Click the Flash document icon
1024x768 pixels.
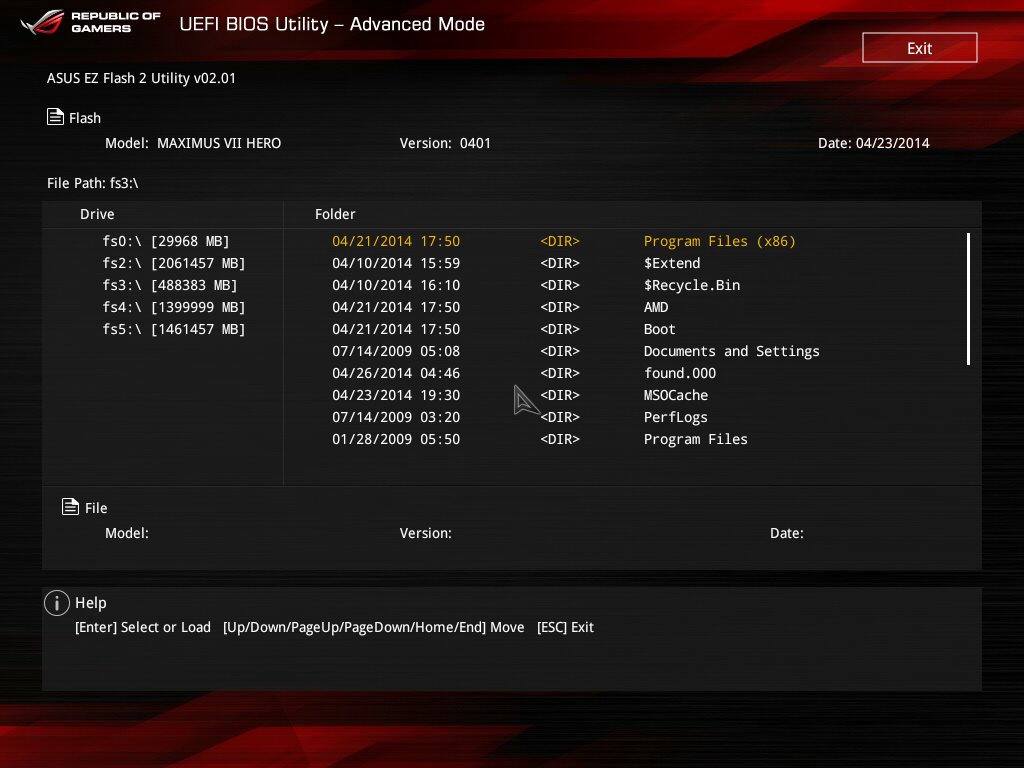pos(56,117)
